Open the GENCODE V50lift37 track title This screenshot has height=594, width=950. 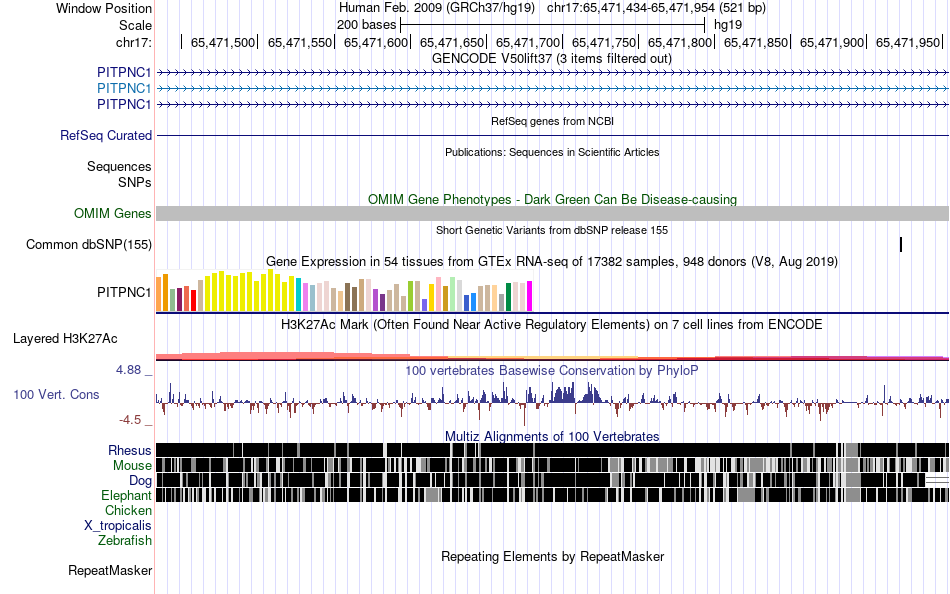551,59
